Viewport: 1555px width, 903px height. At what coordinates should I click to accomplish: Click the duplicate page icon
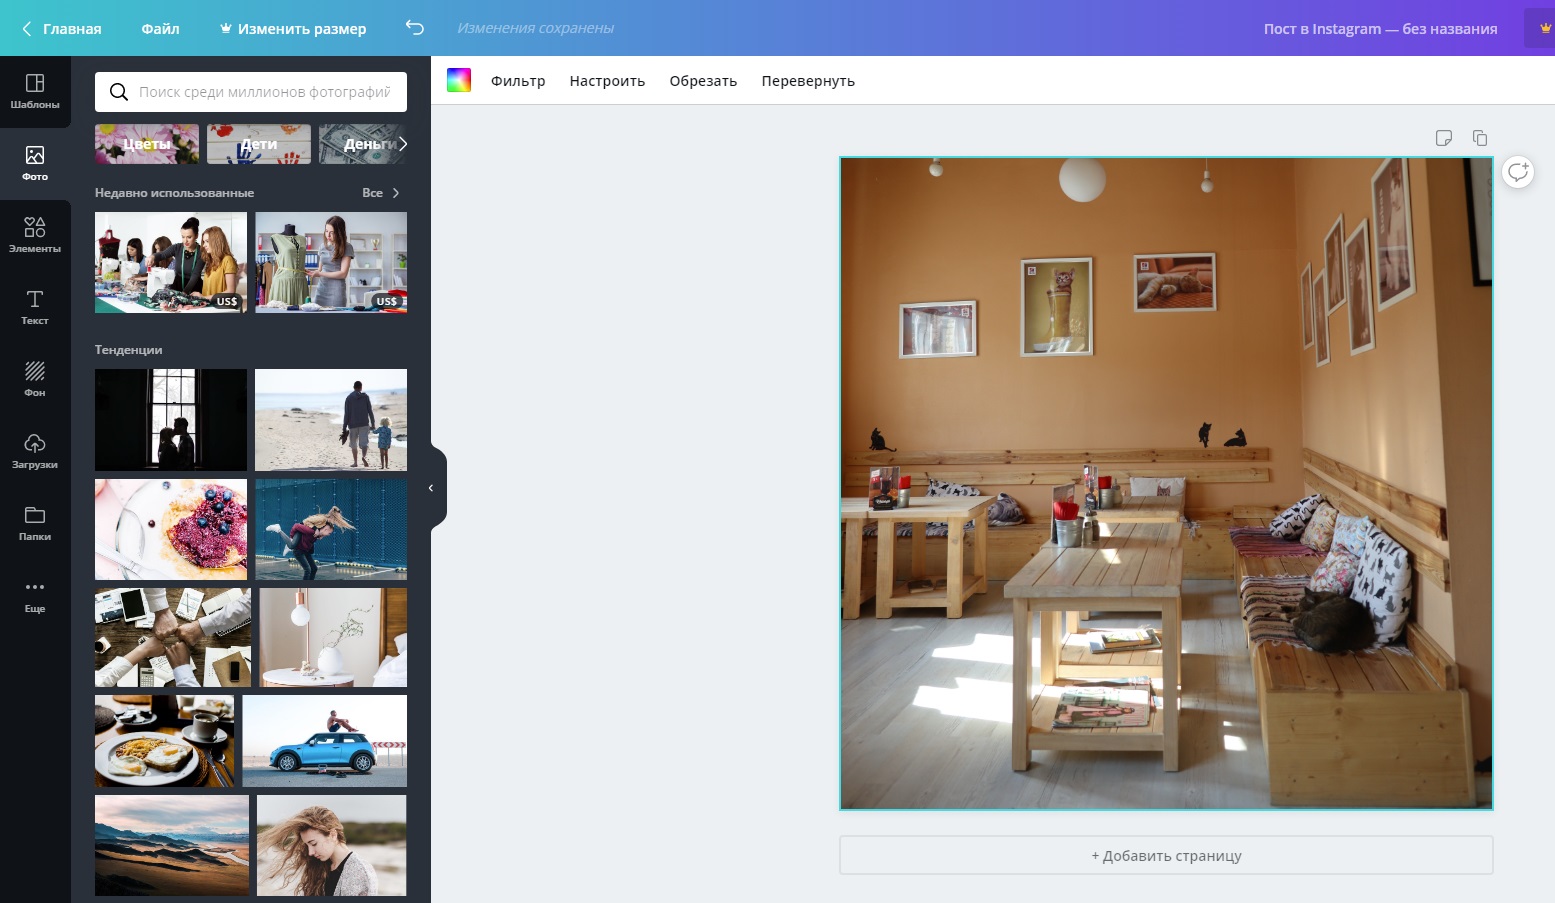[x=1480, y=138]
